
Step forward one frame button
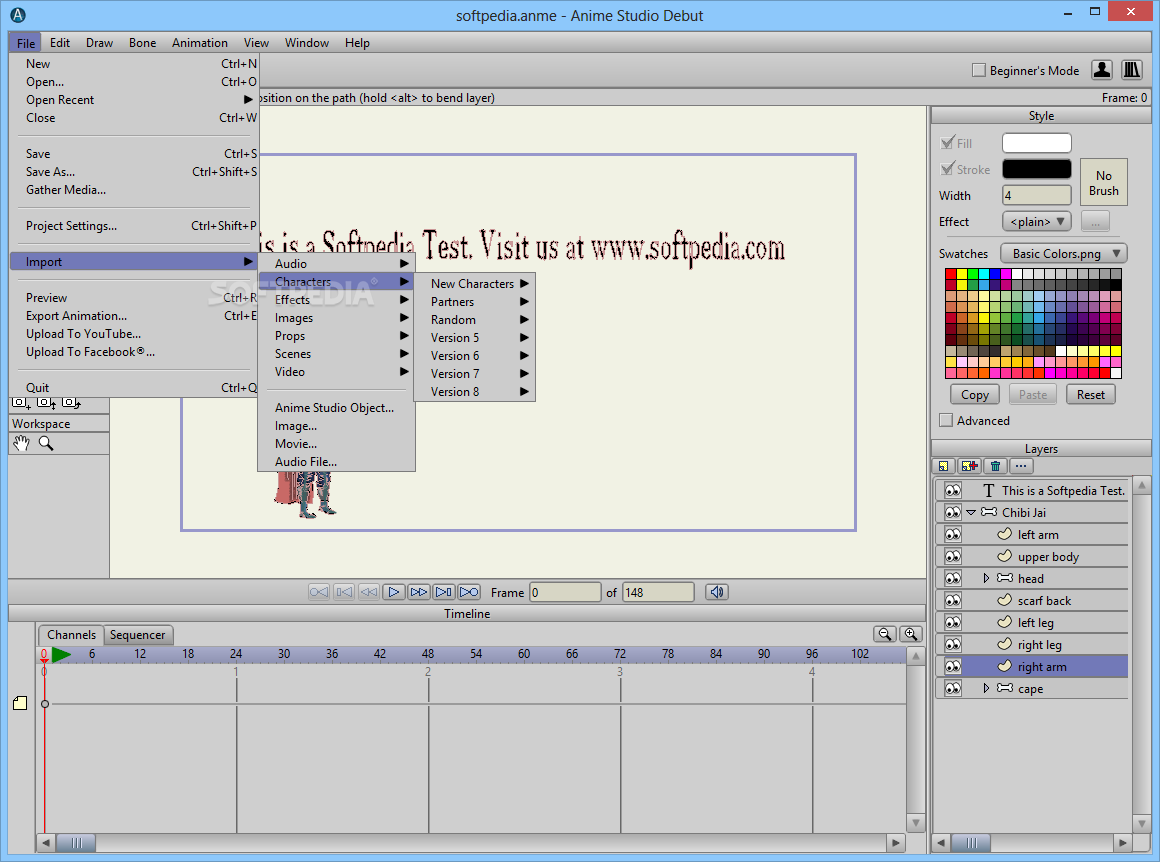[x=419, y=592]
